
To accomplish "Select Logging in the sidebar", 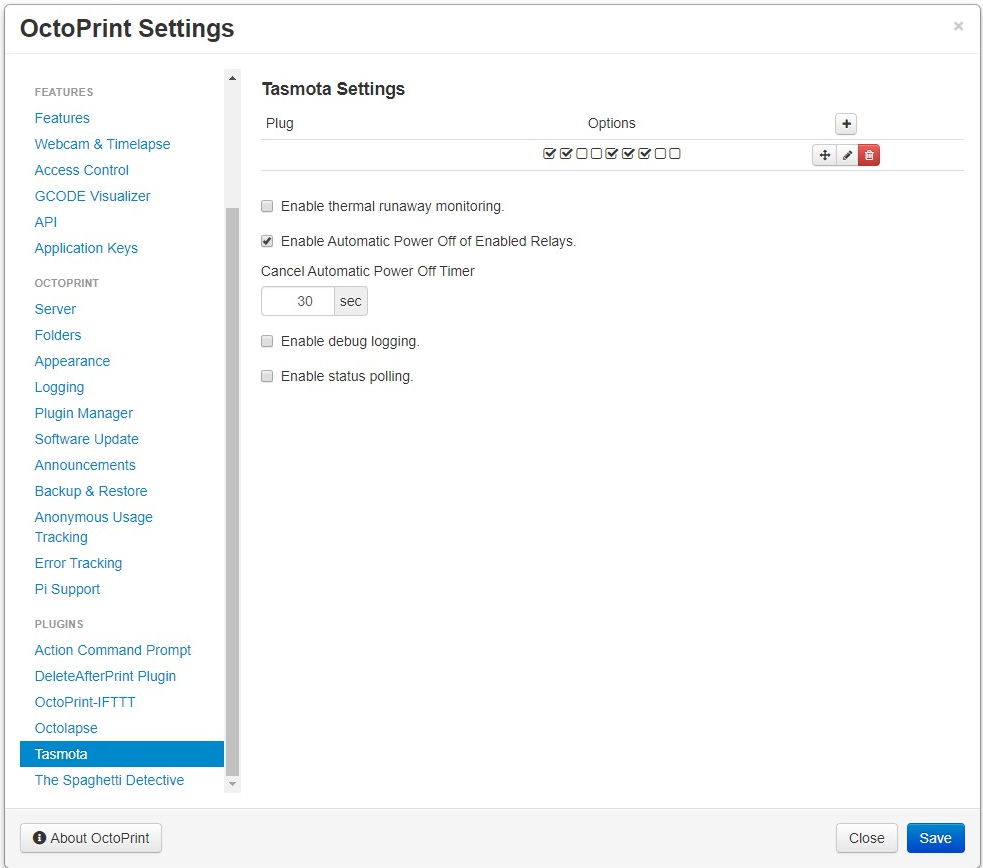I will [59, 387].
